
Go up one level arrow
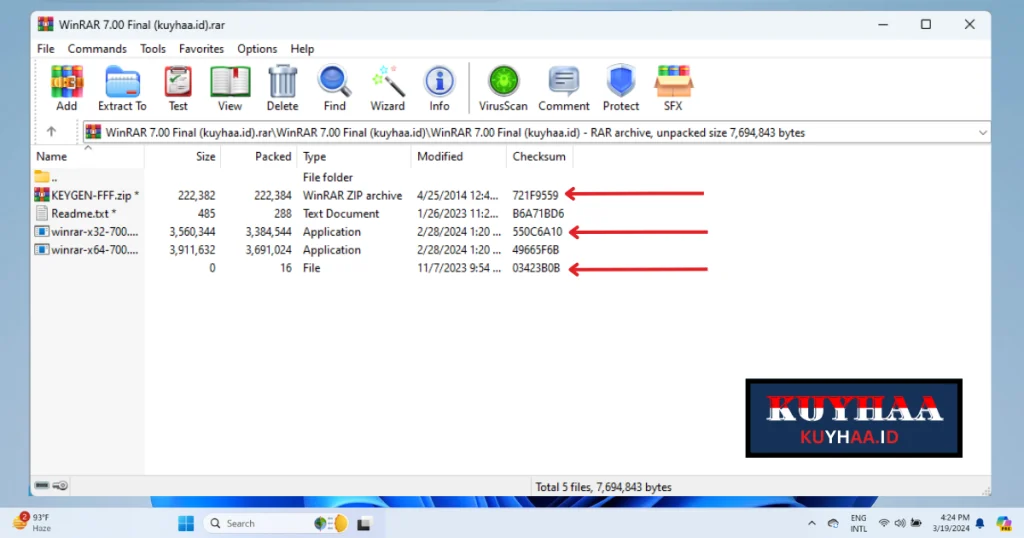click(x=51, y=132)
